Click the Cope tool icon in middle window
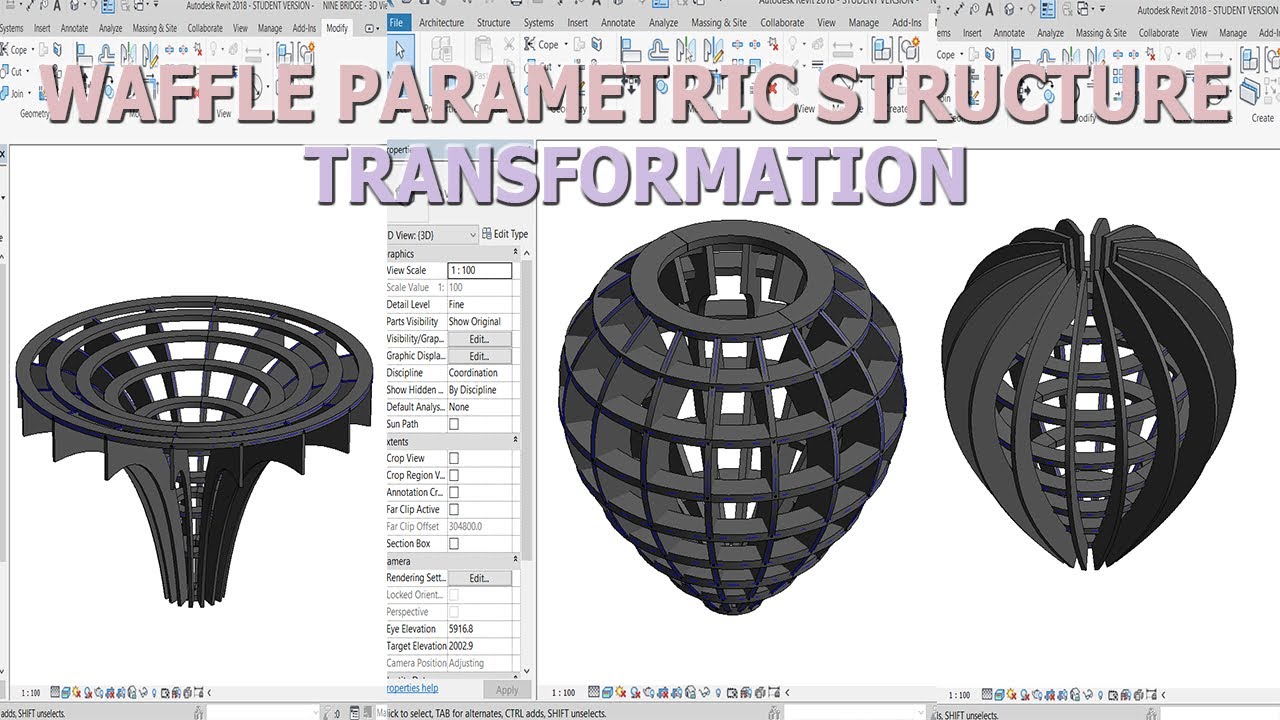Image resolution: width=1280 pixels, height=720 pixels. point(530,44)
